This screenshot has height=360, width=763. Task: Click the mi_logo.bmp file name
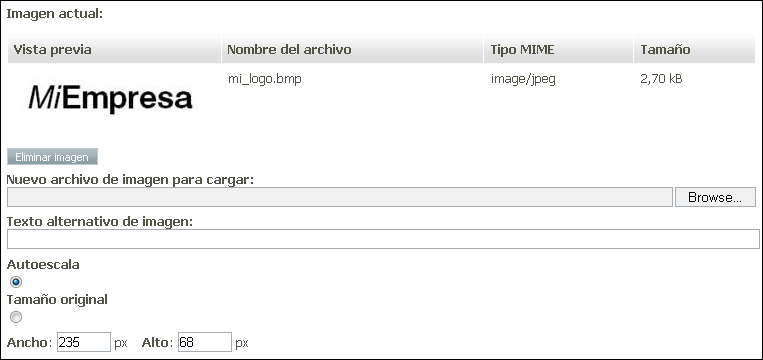pos(265,79)
